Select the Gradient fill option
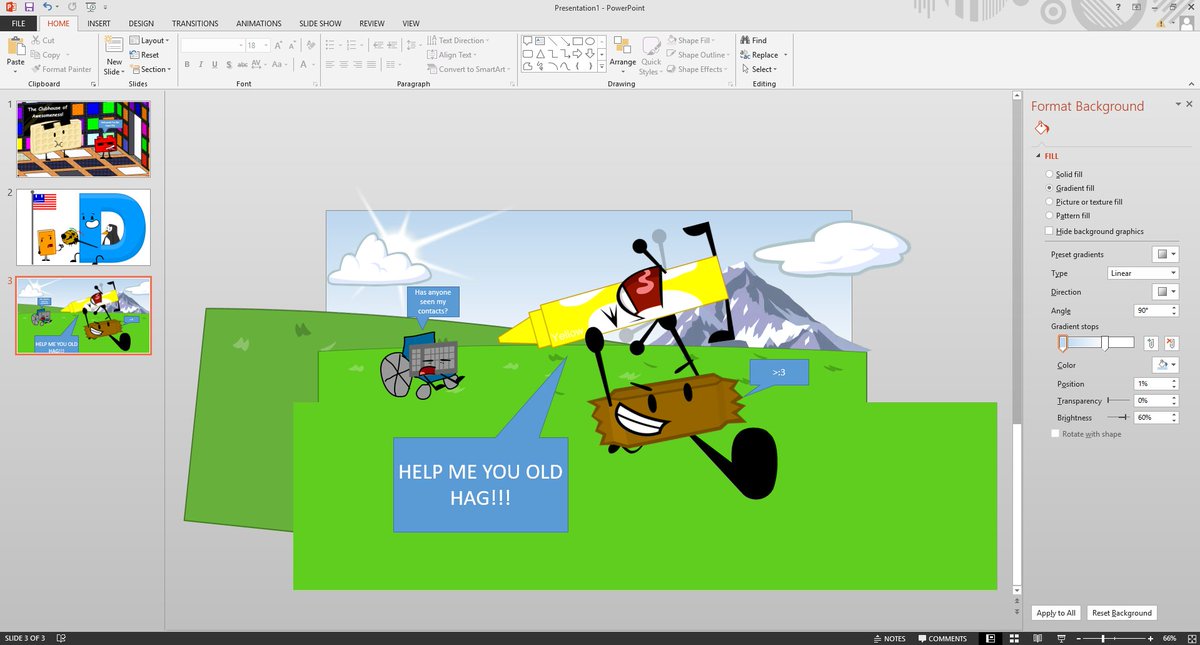 point(1069,188)
